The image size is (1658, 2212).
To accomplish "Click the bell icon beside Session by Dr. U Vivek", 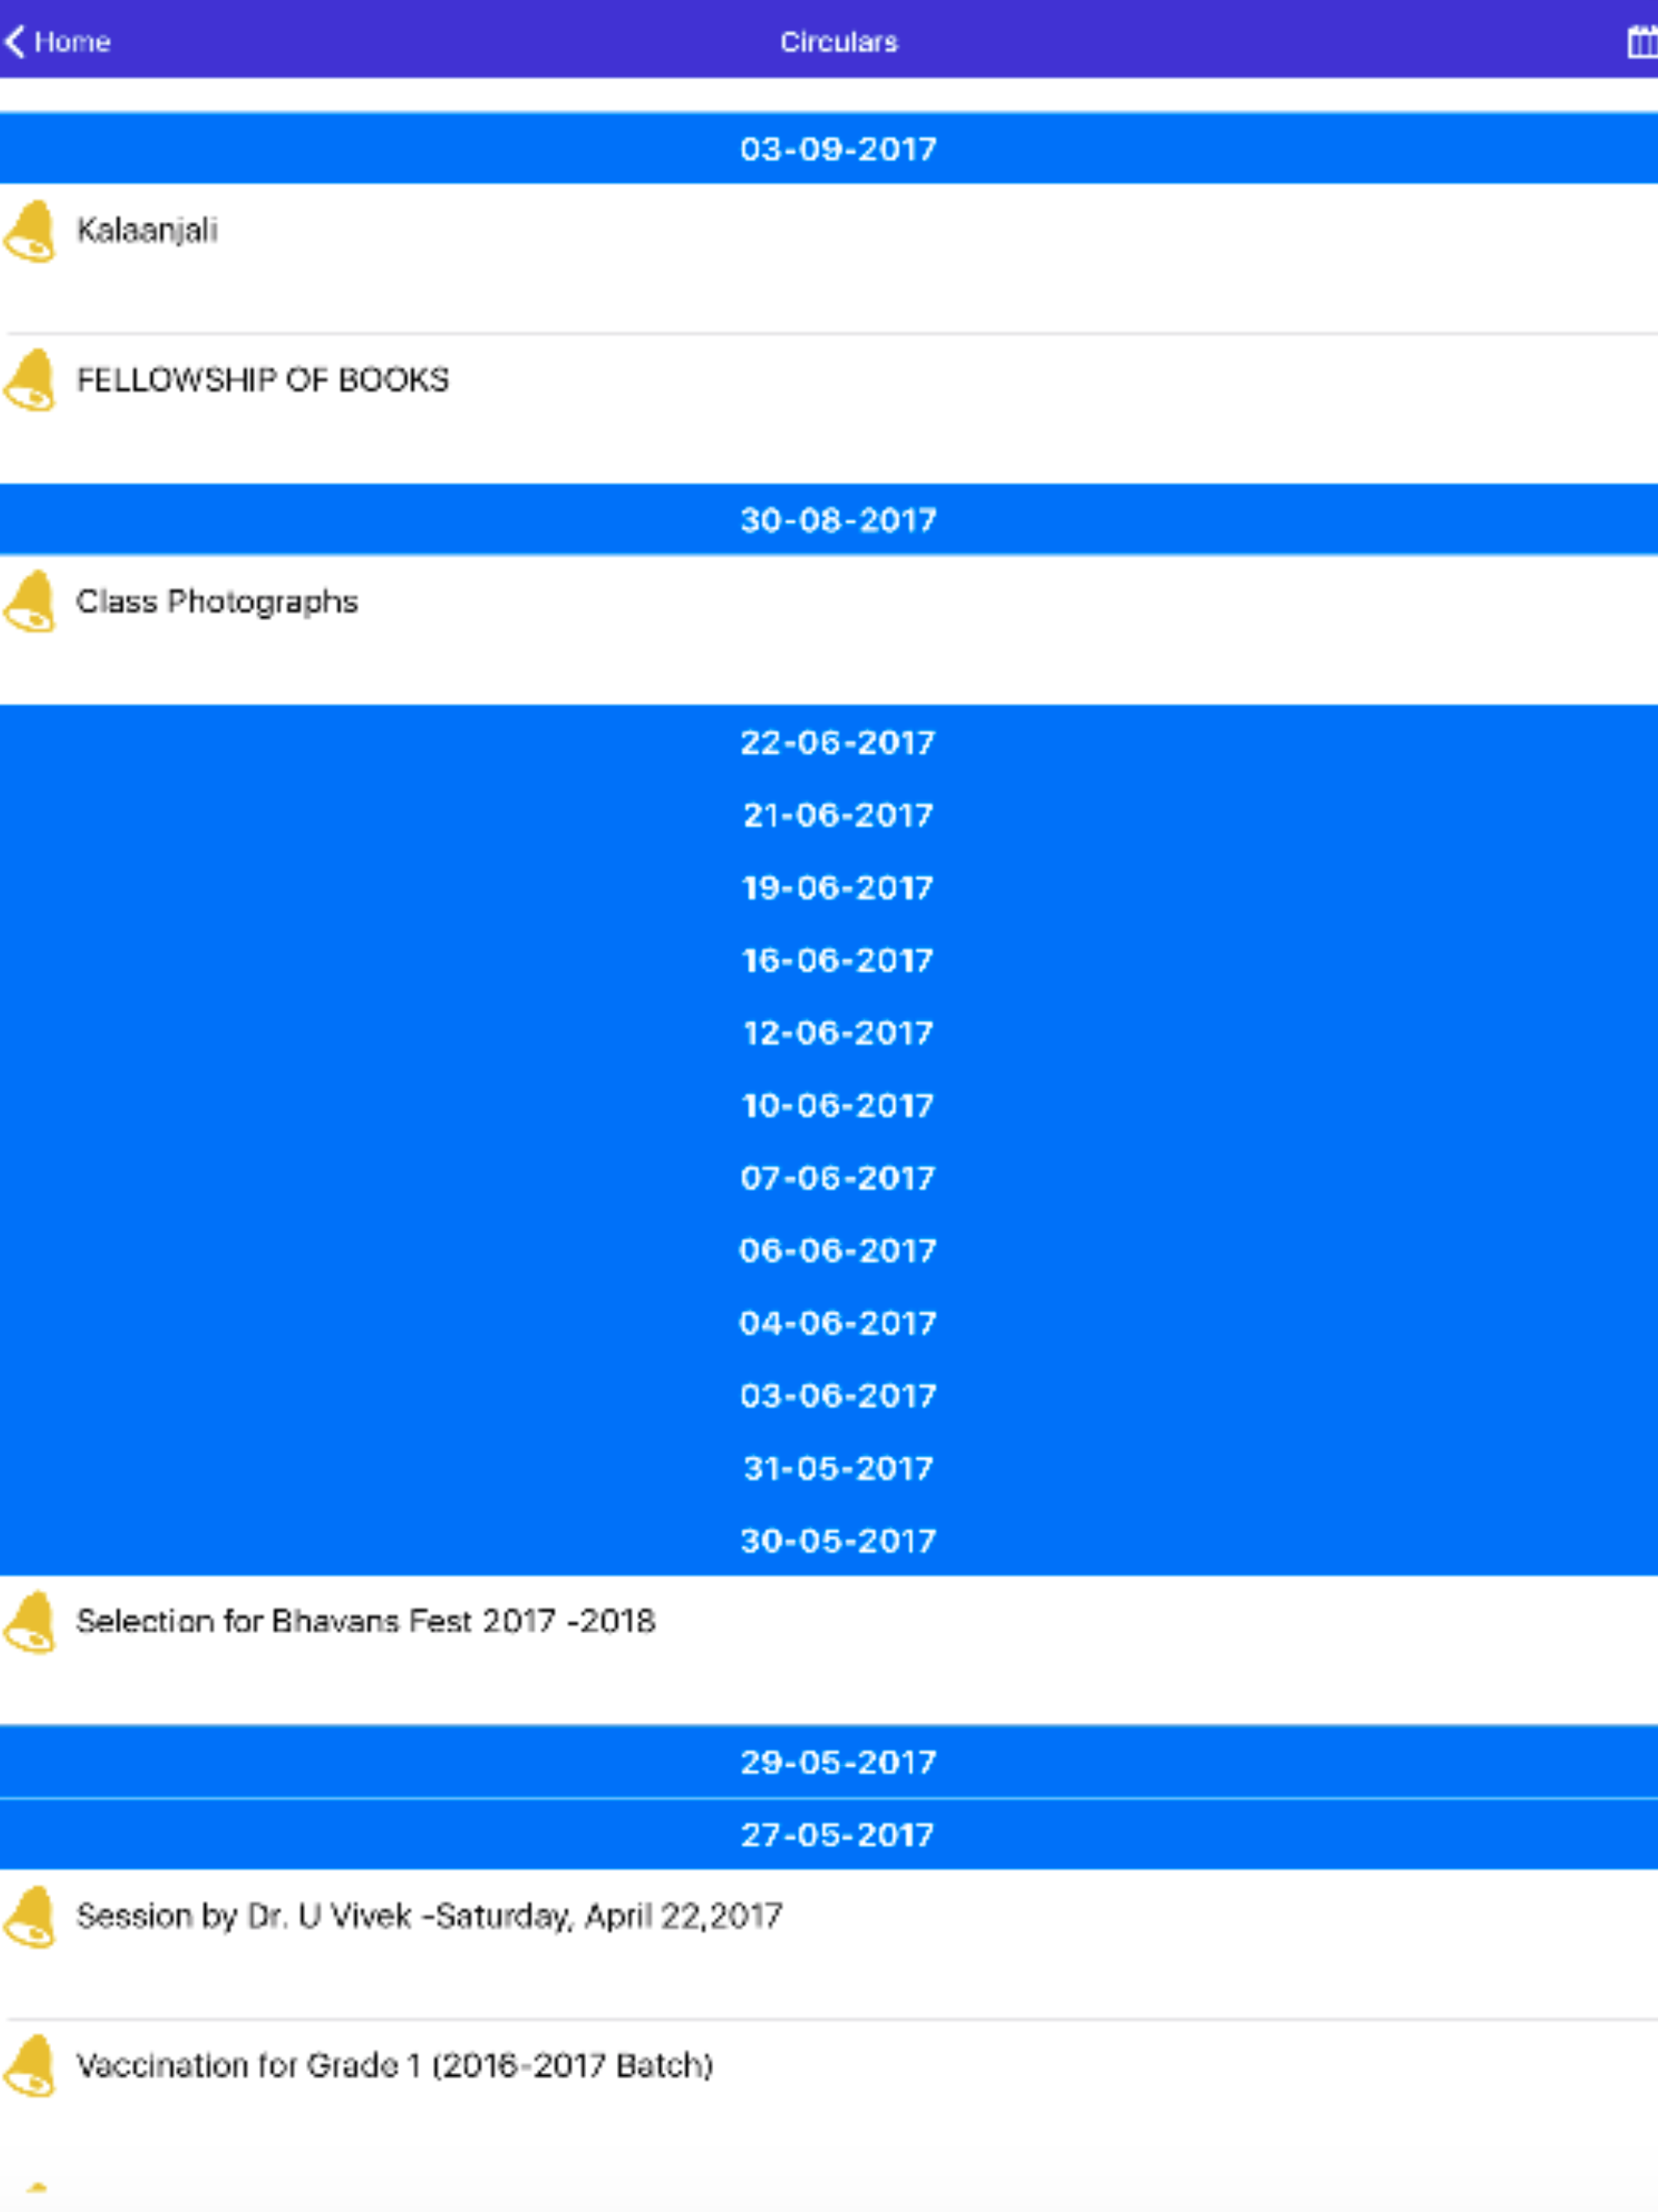I will pos(30,1917).
